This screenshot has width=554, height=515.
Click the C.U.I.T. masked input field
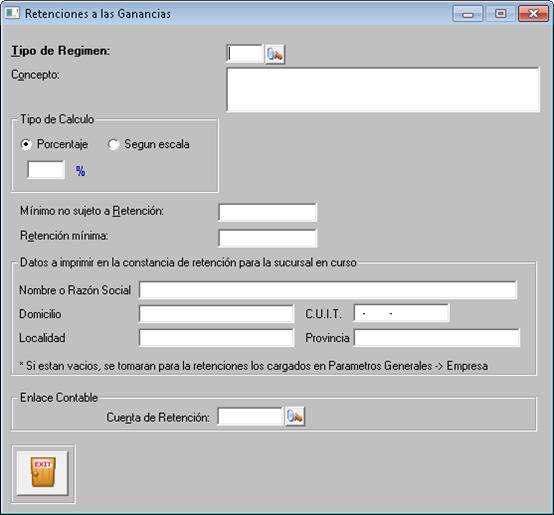[x=401, y=313]
